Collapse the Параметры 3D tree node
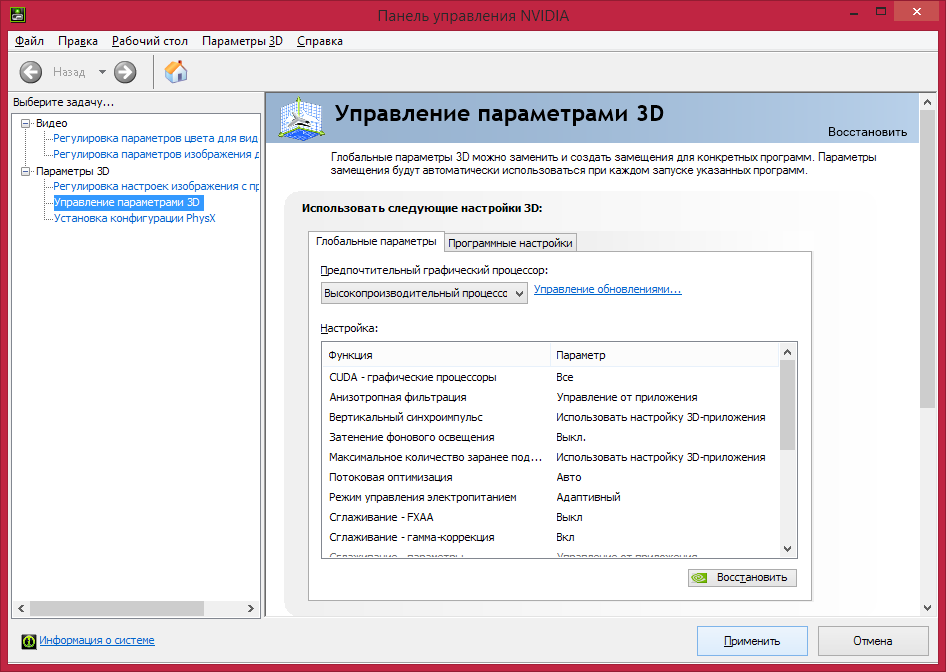The height and width of the screenshot is (672, 946). (25, 171)
